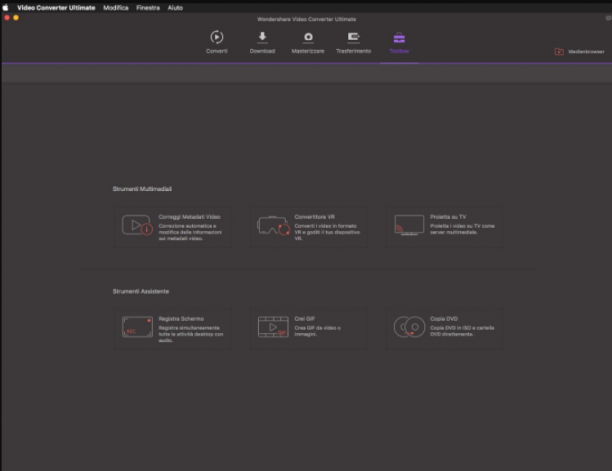Open the Copia DVD title

(444, 319)
